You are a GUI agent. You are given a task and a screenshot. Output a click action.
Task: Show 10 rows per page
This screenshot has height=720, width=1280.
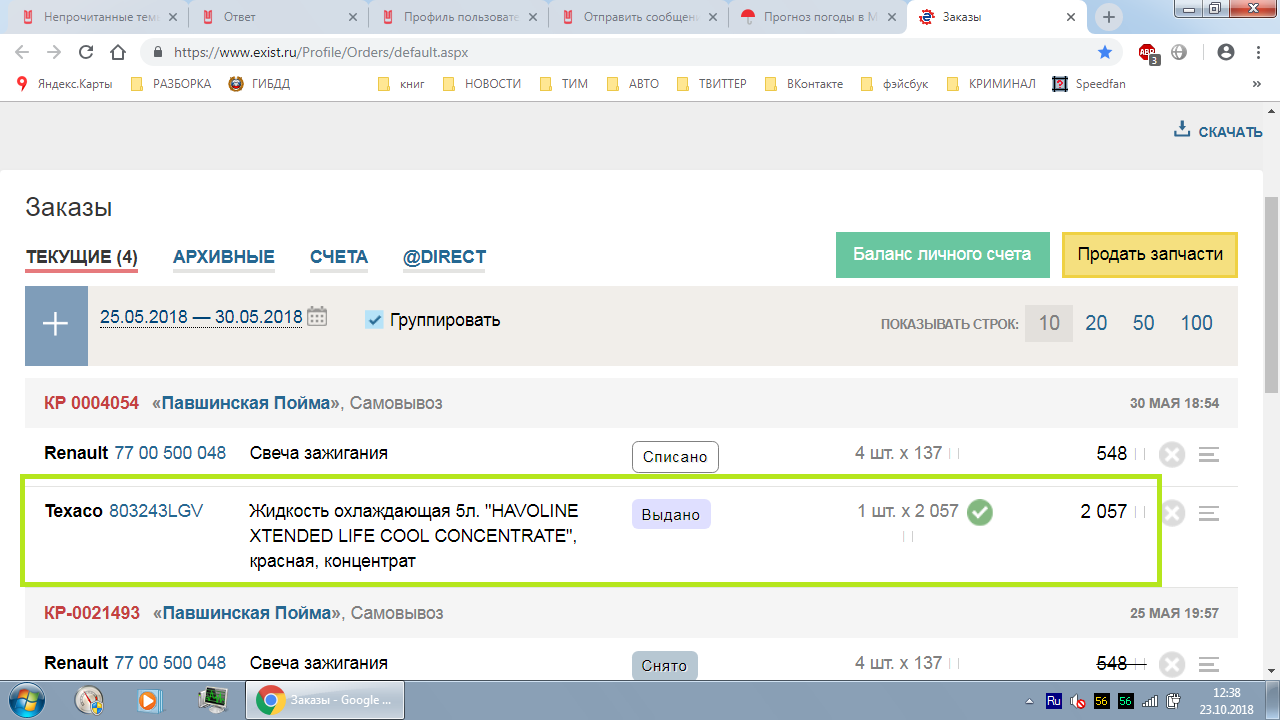pos(1049,323)
